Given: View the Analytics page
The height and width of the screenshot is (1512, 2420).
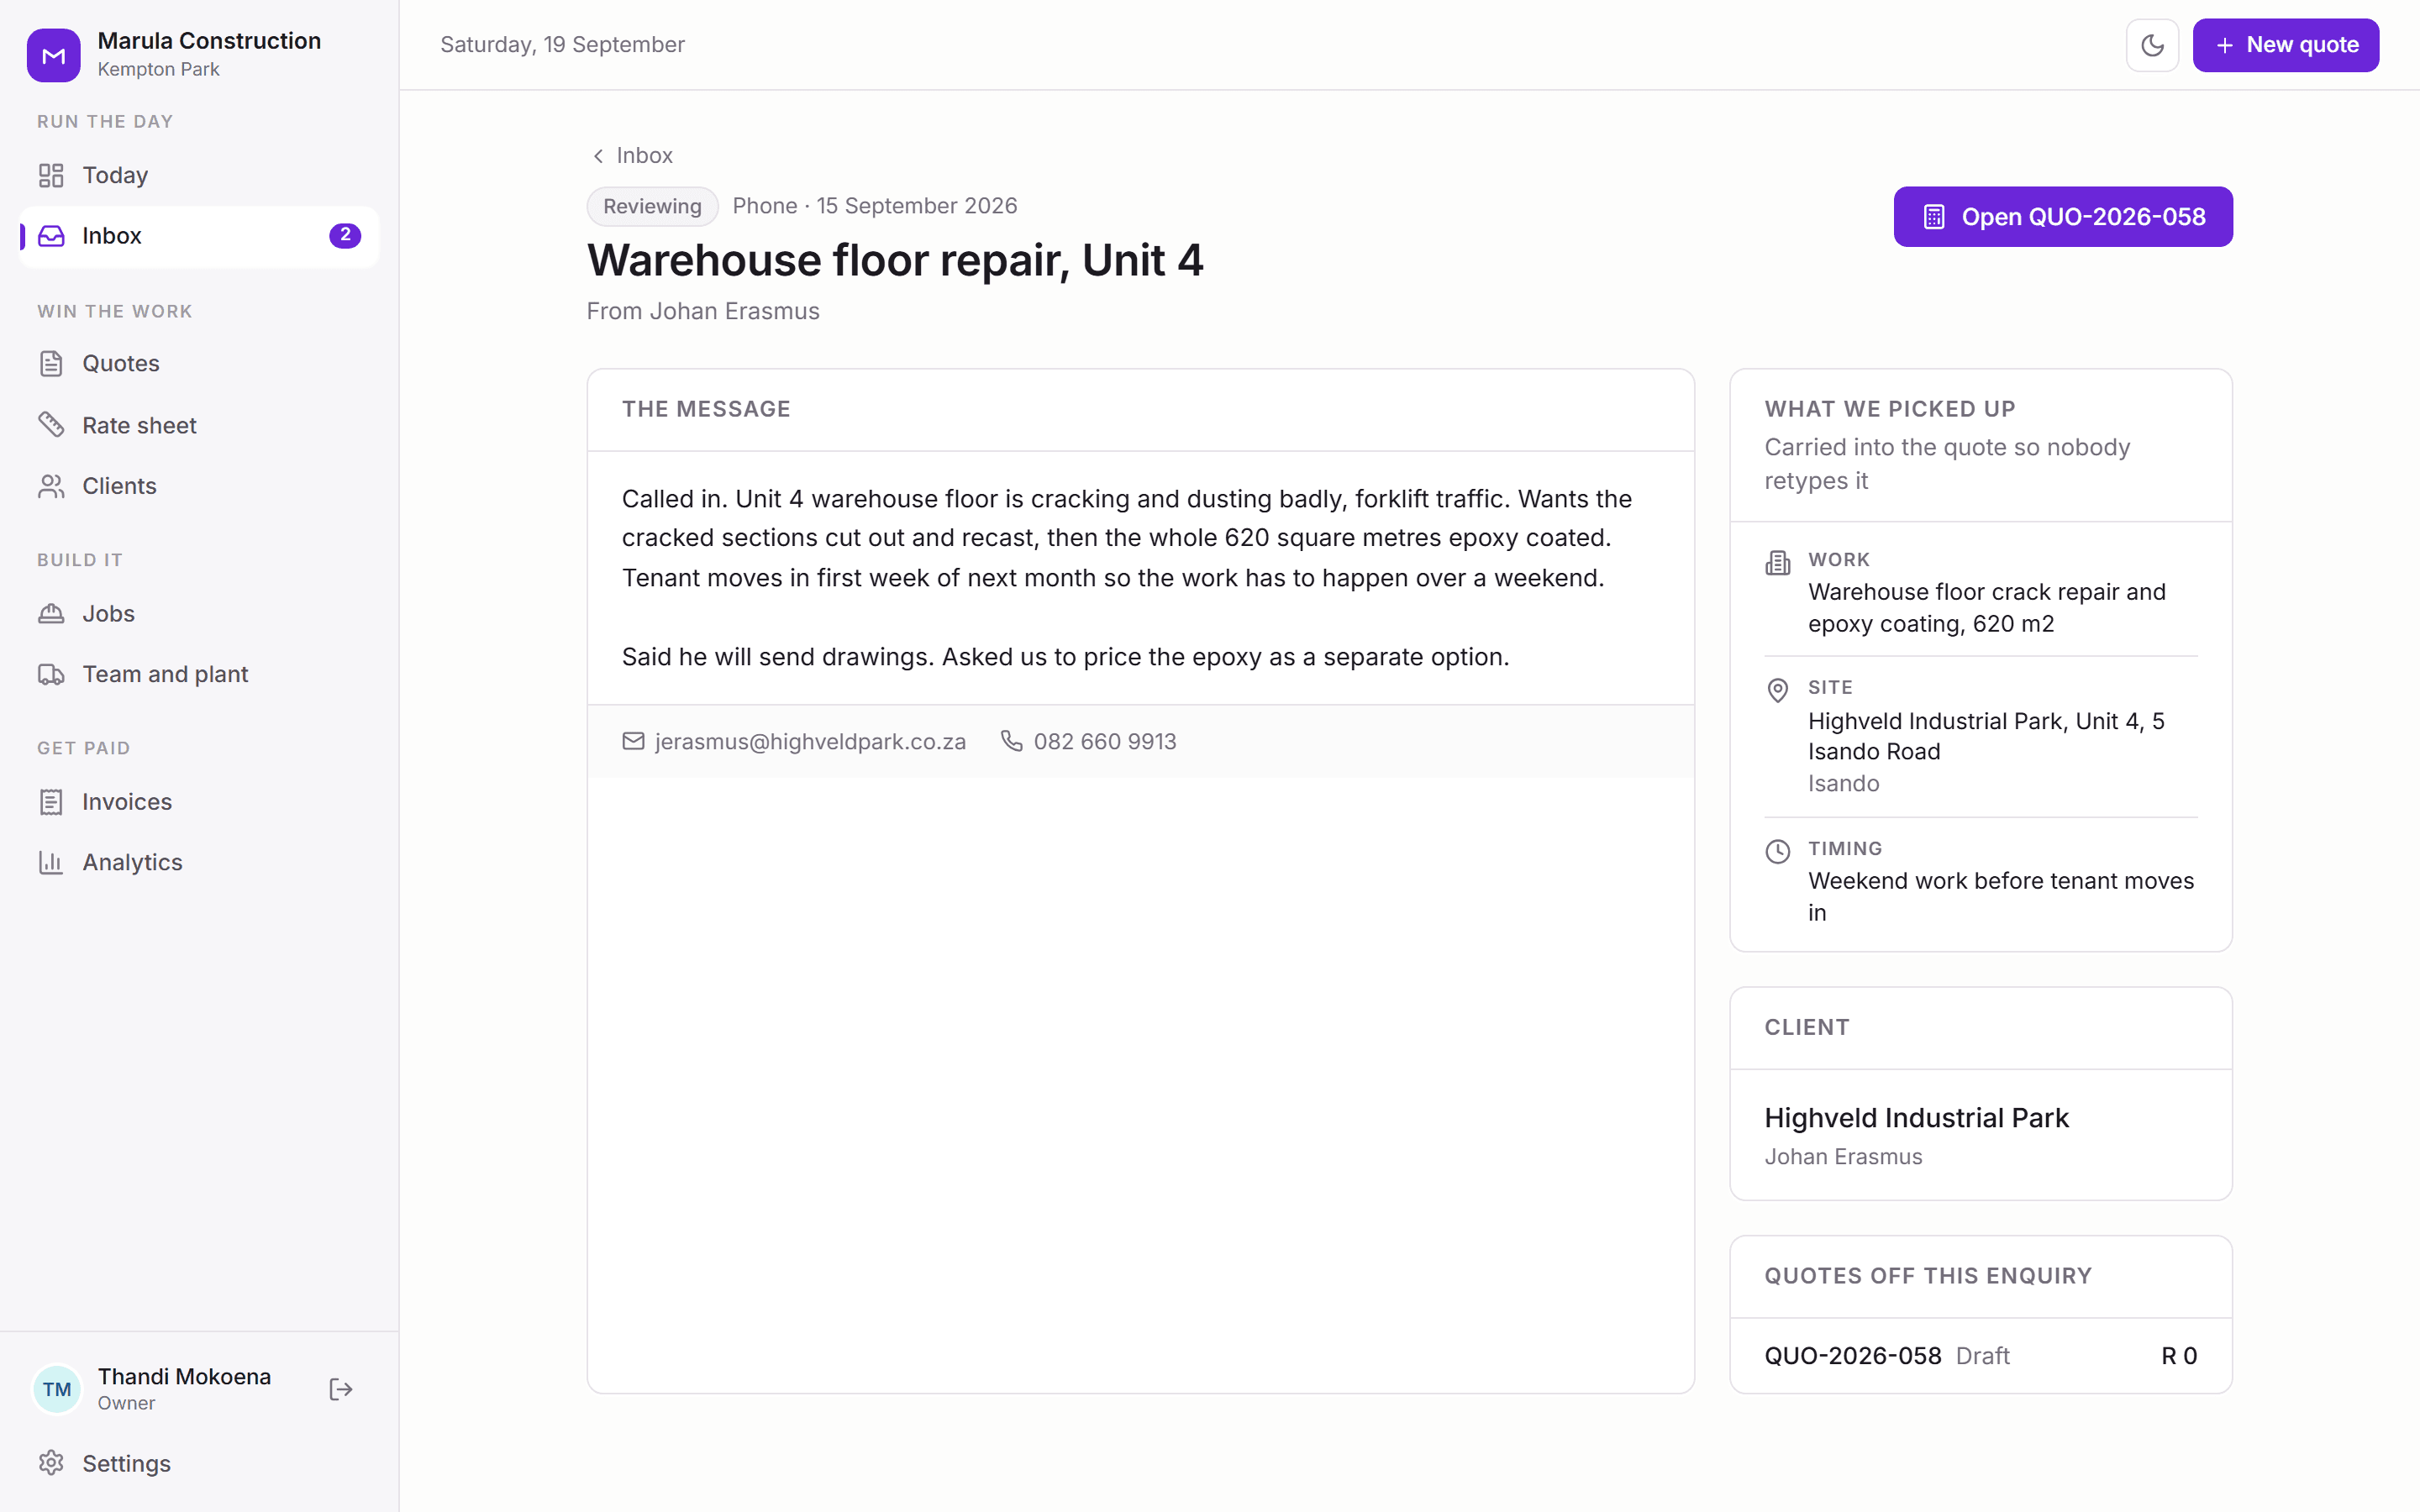Looking at the screenshot, I should click(x=199, y=863).
